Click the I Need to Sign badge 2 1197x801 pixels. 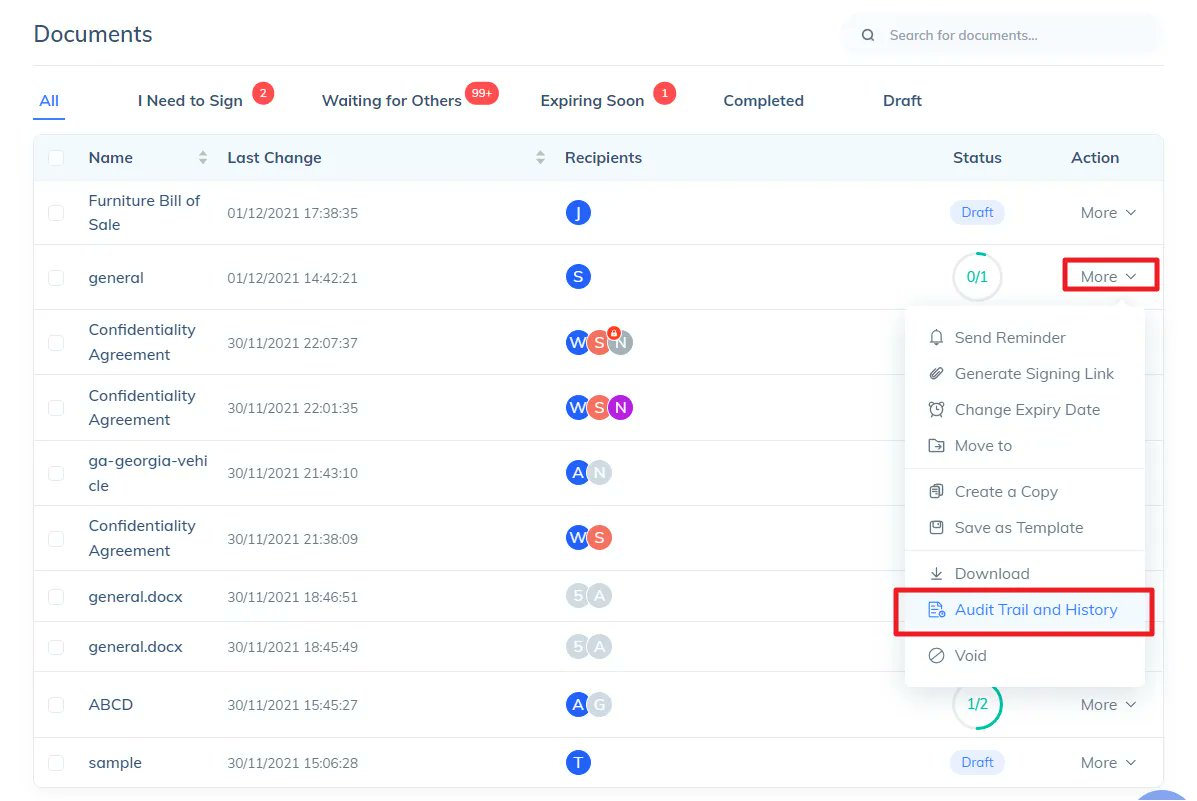263,93
